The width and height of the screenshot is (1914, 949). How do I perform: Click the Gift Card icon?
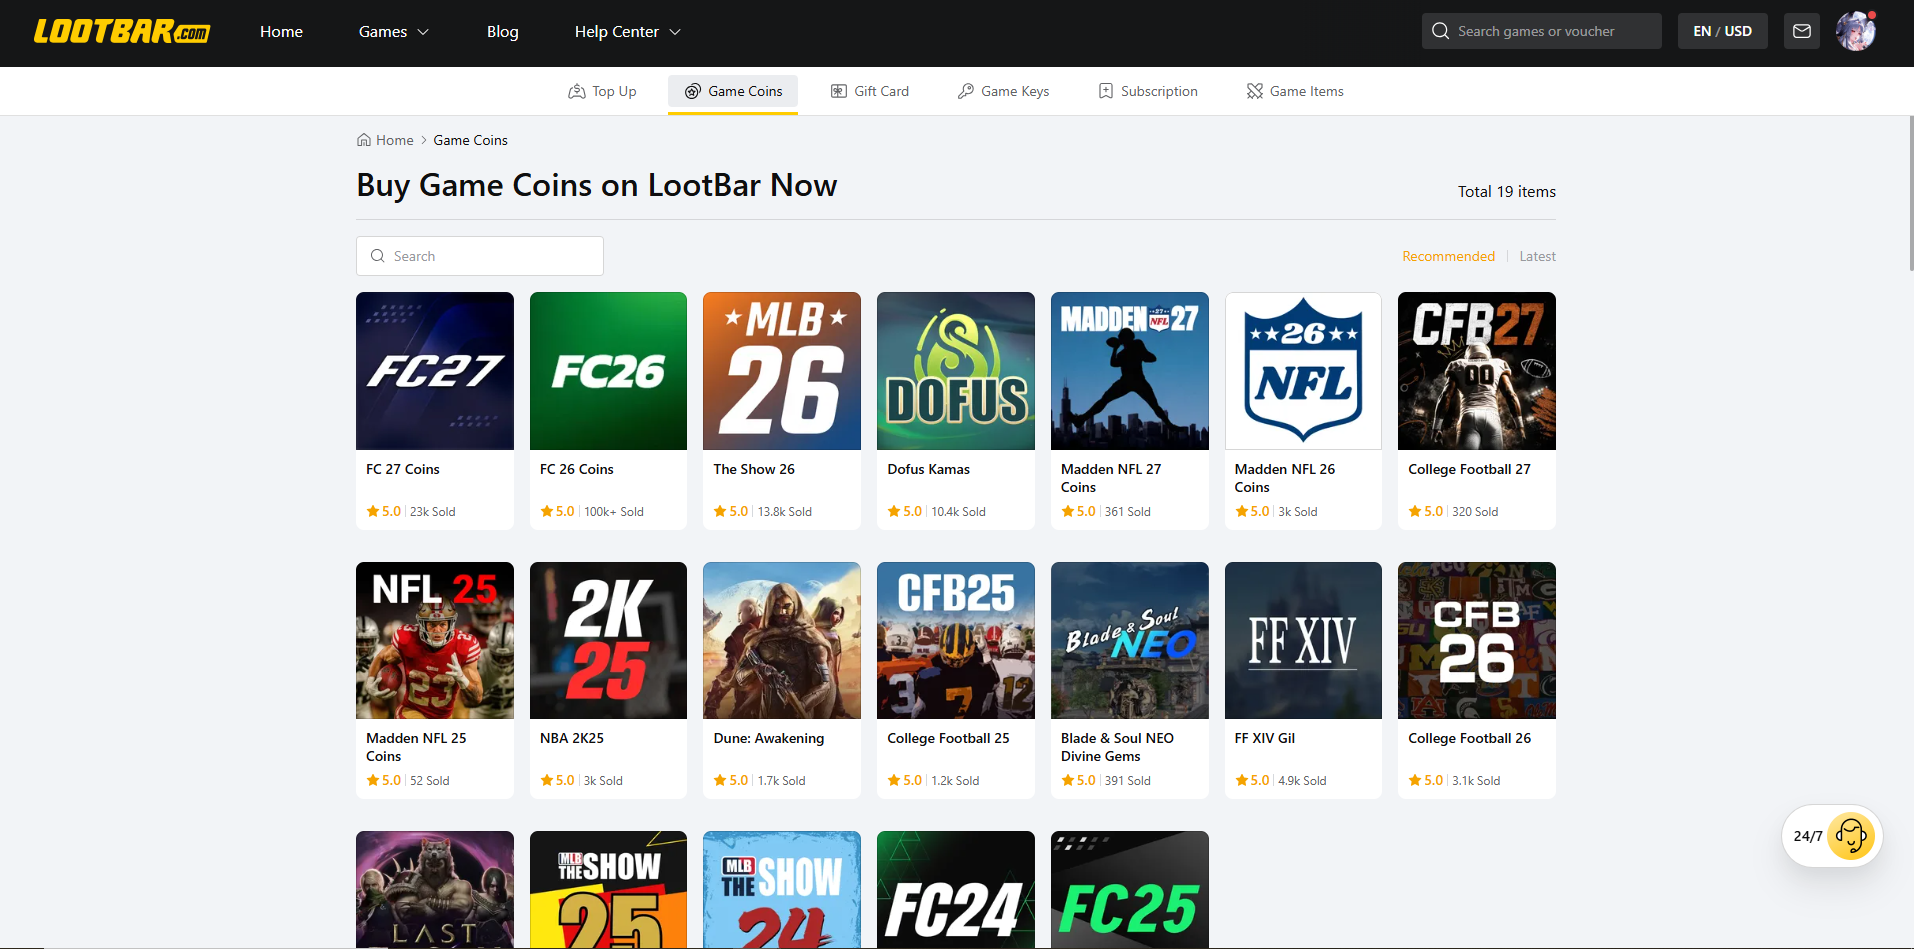(839, 91)
